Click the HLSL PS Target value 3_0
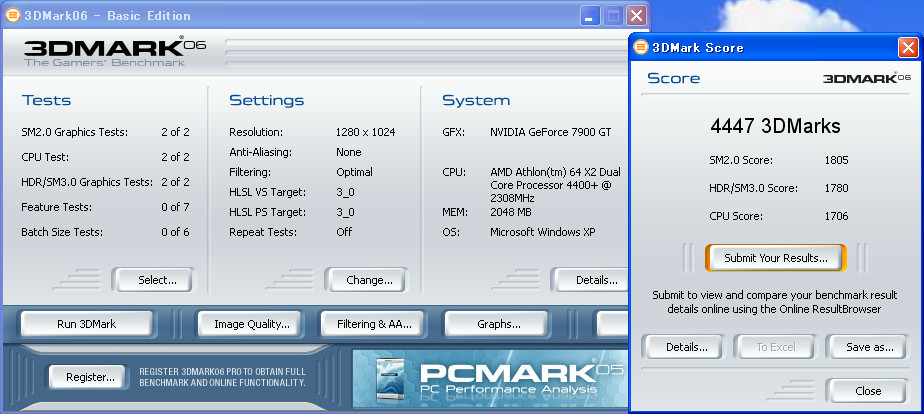The image size is (924, 414). (x=345, y=213)
